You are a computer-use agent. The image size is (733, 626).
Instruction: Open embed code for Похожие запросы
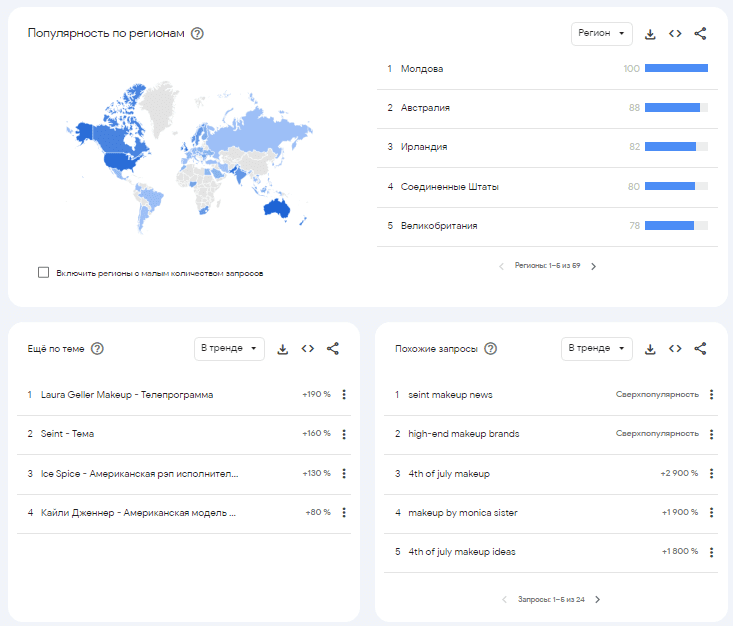point(675,349)
